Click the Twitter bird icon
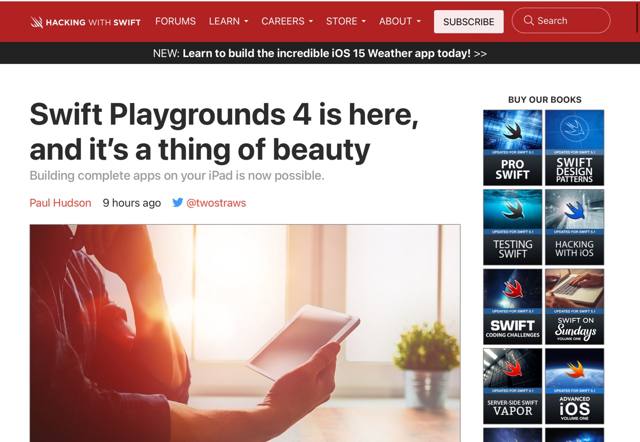Screen dimensions: 640x442 [x=177, y=203]
